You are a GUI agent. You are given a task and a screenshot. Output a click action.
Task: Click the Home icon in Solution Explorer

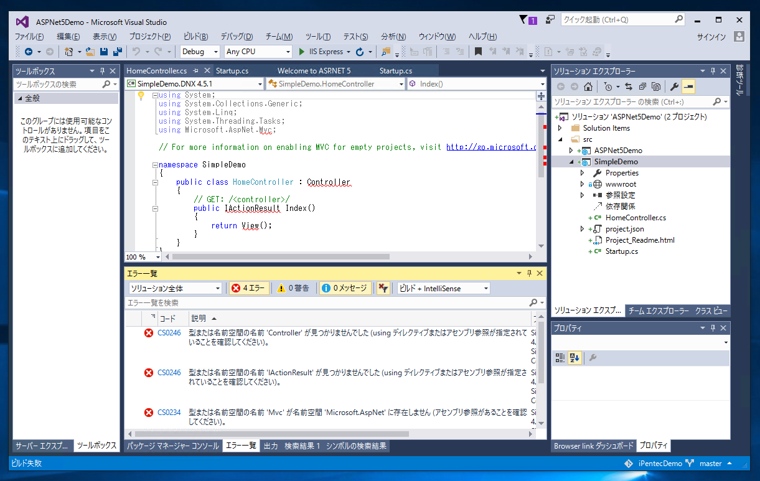point(588,87)
